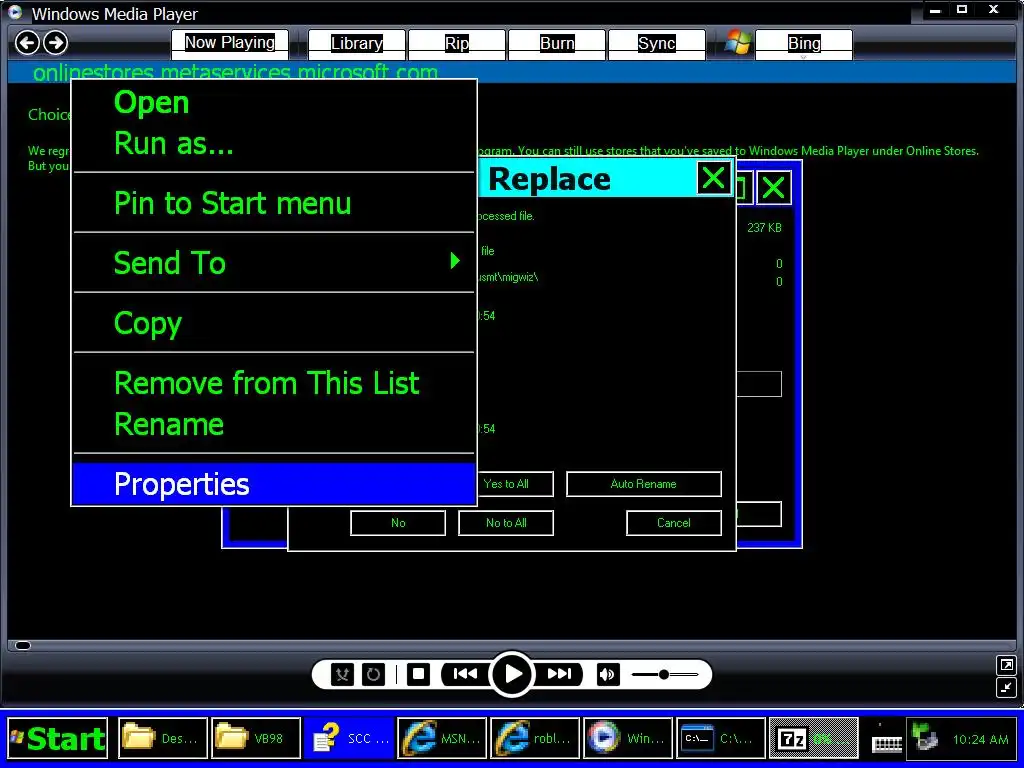Adjust the volume slider
This screenshot has height=768, width=1024.
(x=665, y=674)
